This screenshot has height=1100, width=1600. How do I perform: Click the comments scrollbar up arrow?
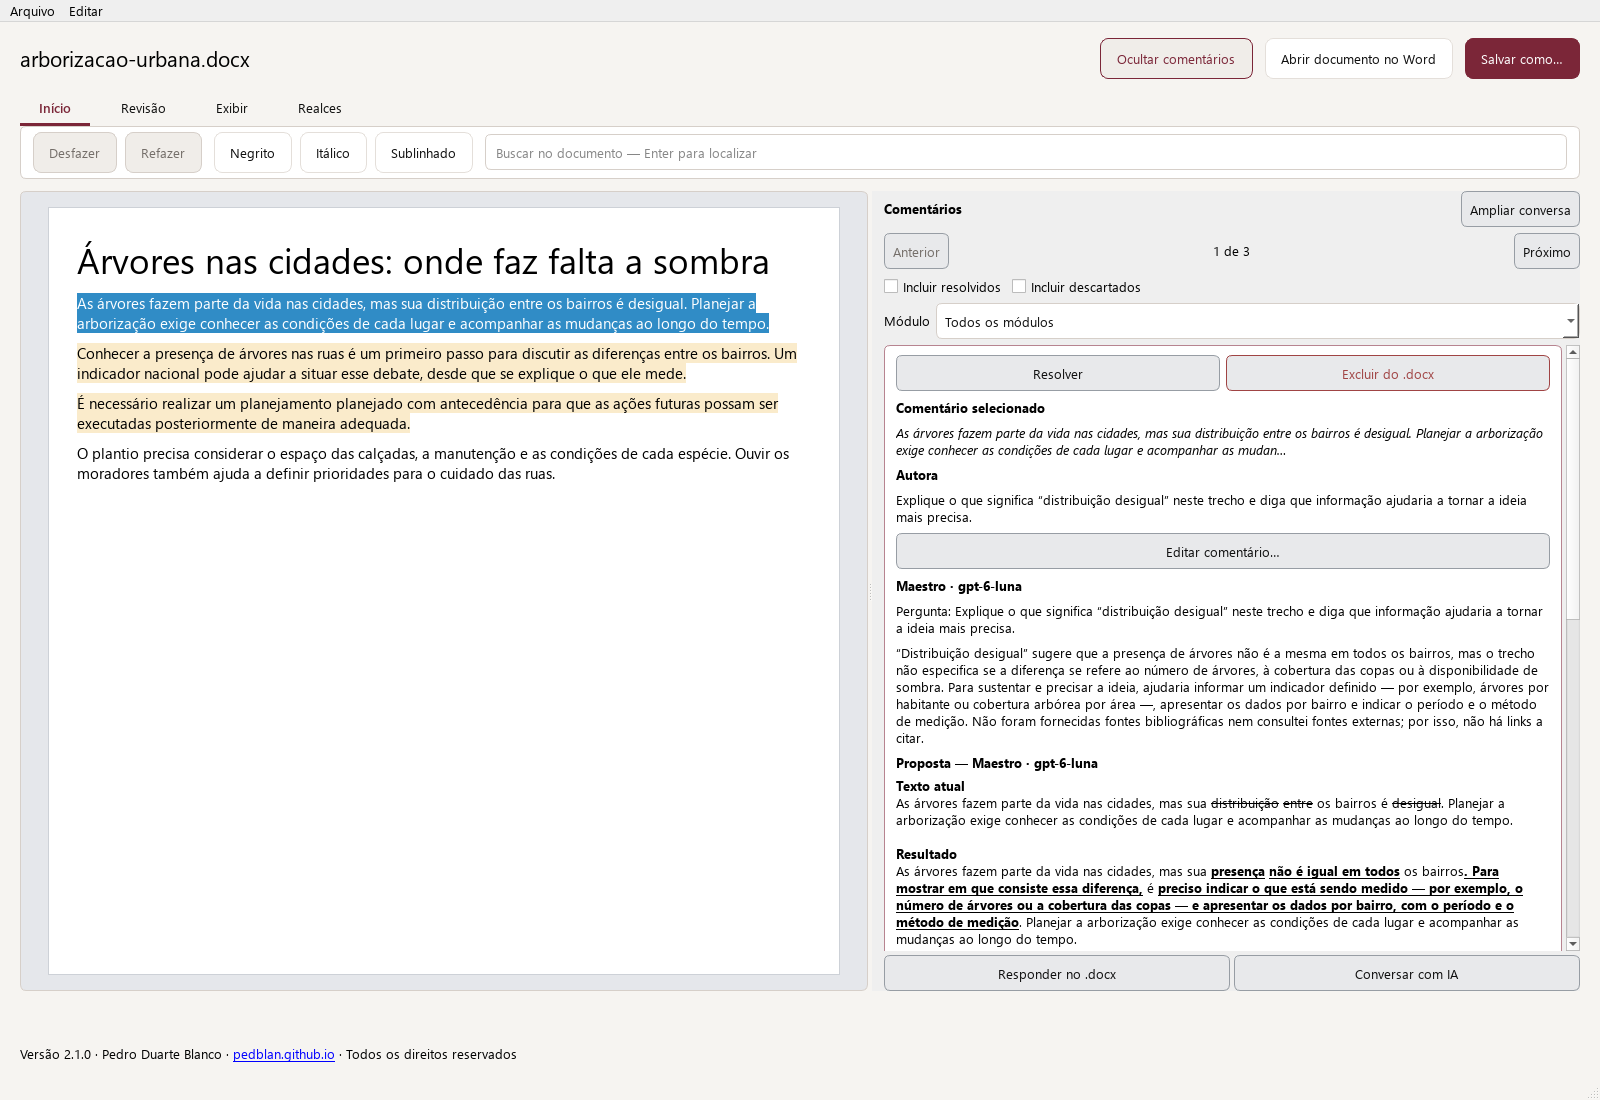pyautogui.click(x=1573, y=352)
